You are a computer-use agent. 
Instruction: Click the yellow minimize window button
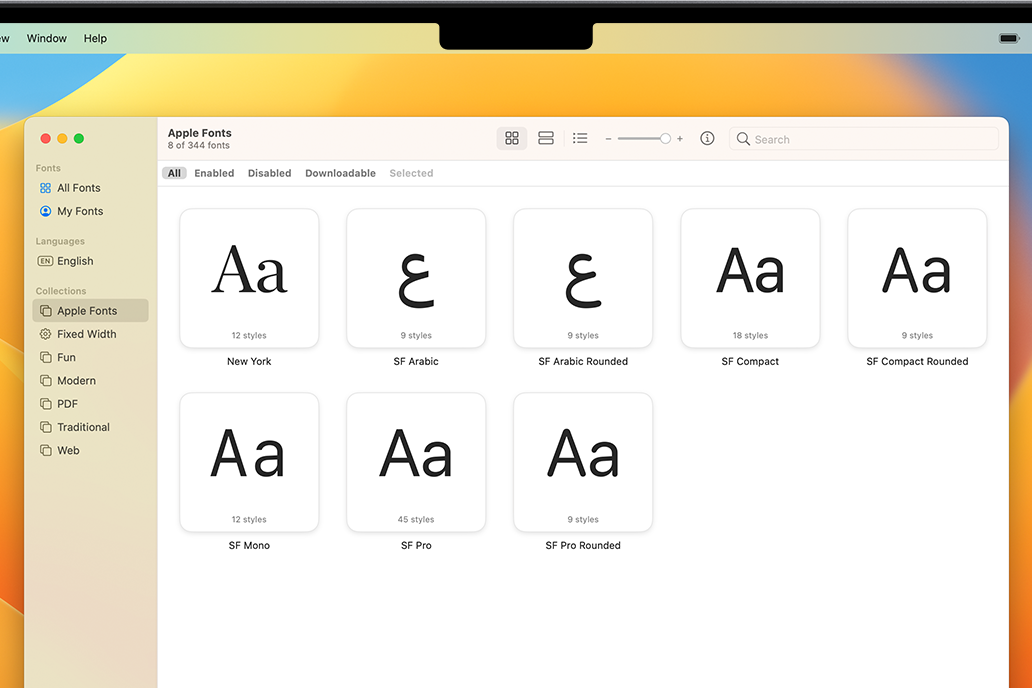62,138
